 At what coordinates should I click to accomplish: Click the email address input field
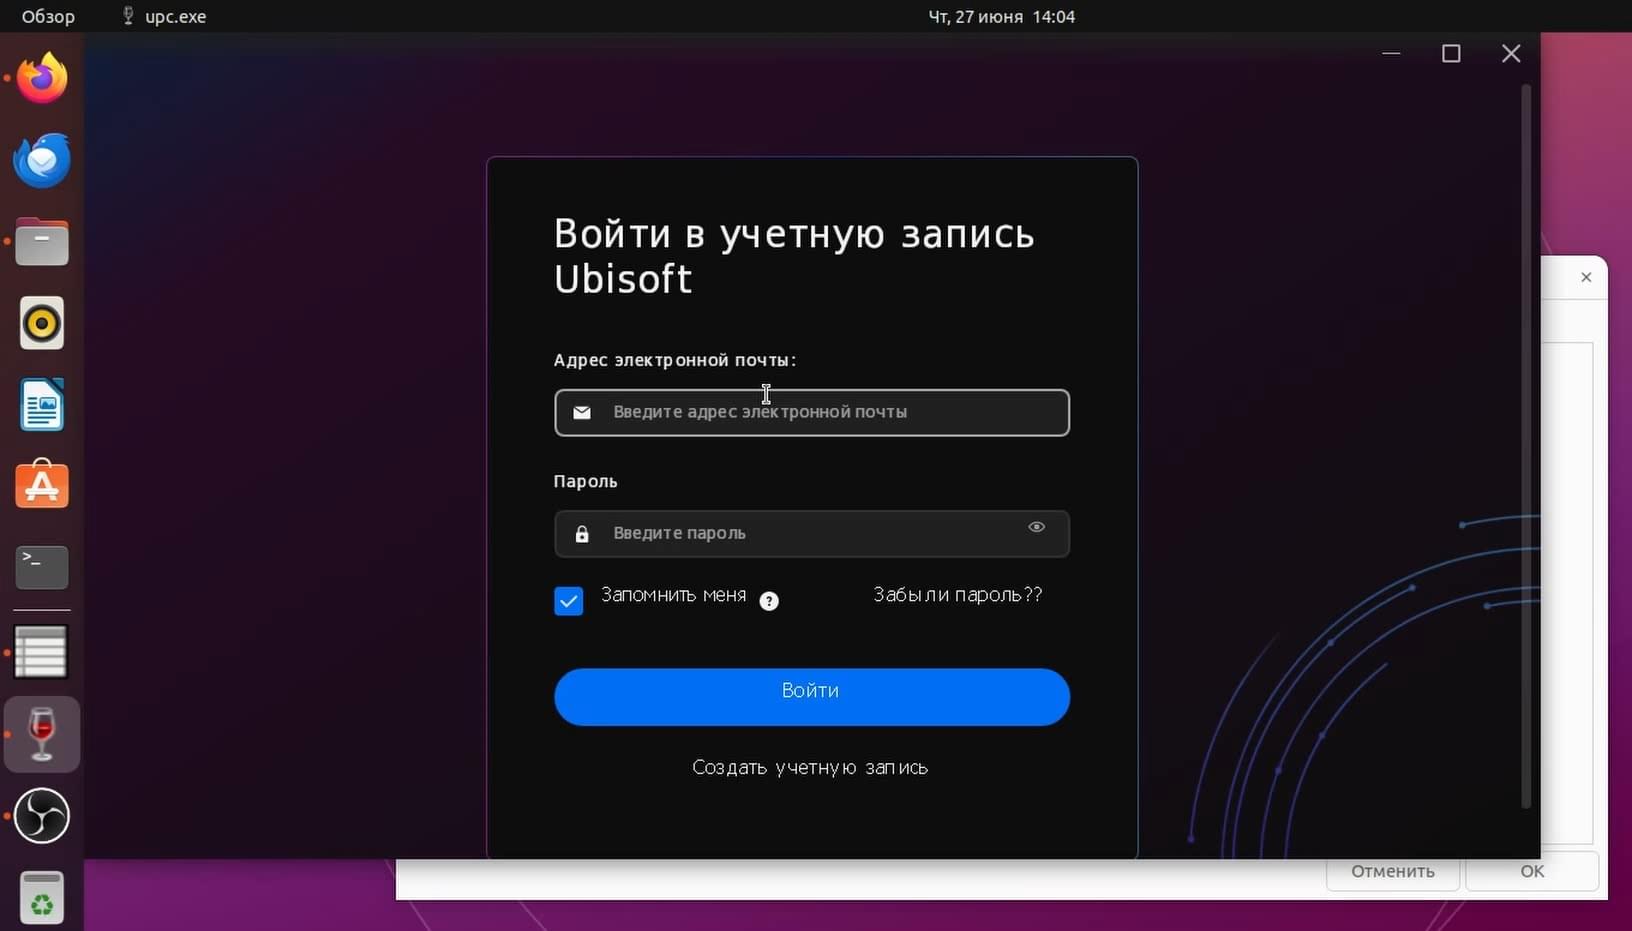[x=812, y=412]
